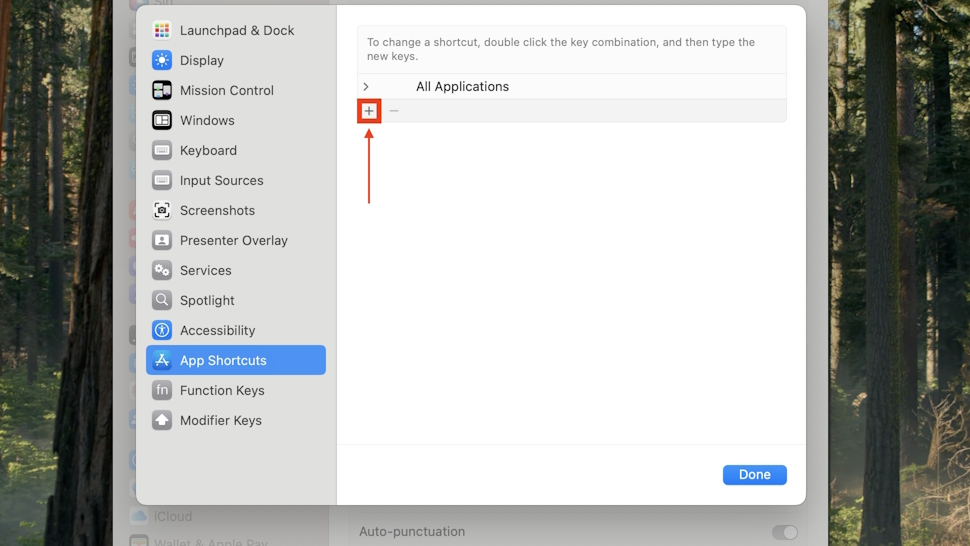The width and height of the screenshot is (970, 546).
Task: Choose the Keyboard sidebar entry
Action: point(236,150)
